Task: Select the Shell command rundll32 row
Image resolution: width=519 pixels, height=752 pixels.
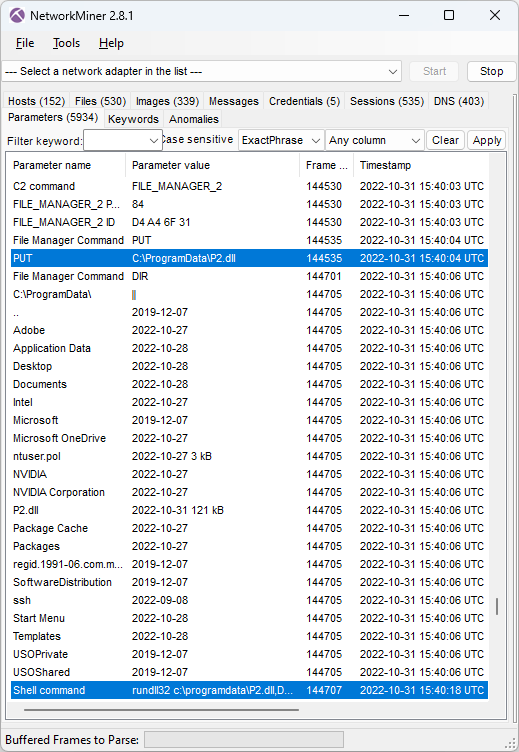Action: tap(249, 690)
